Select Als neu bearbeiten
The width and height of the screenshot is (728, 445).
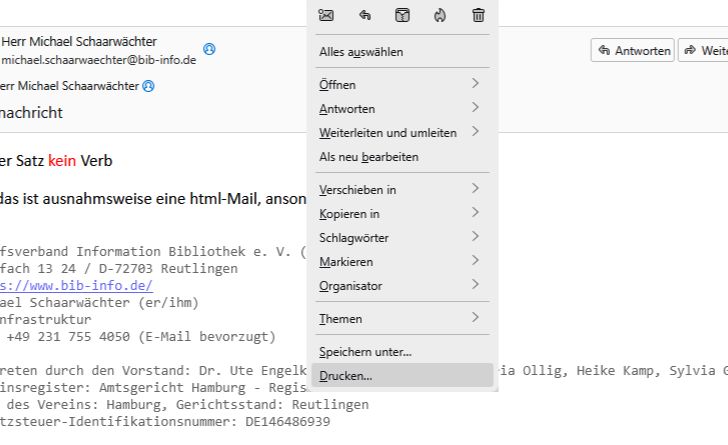(x=369, y=157)
